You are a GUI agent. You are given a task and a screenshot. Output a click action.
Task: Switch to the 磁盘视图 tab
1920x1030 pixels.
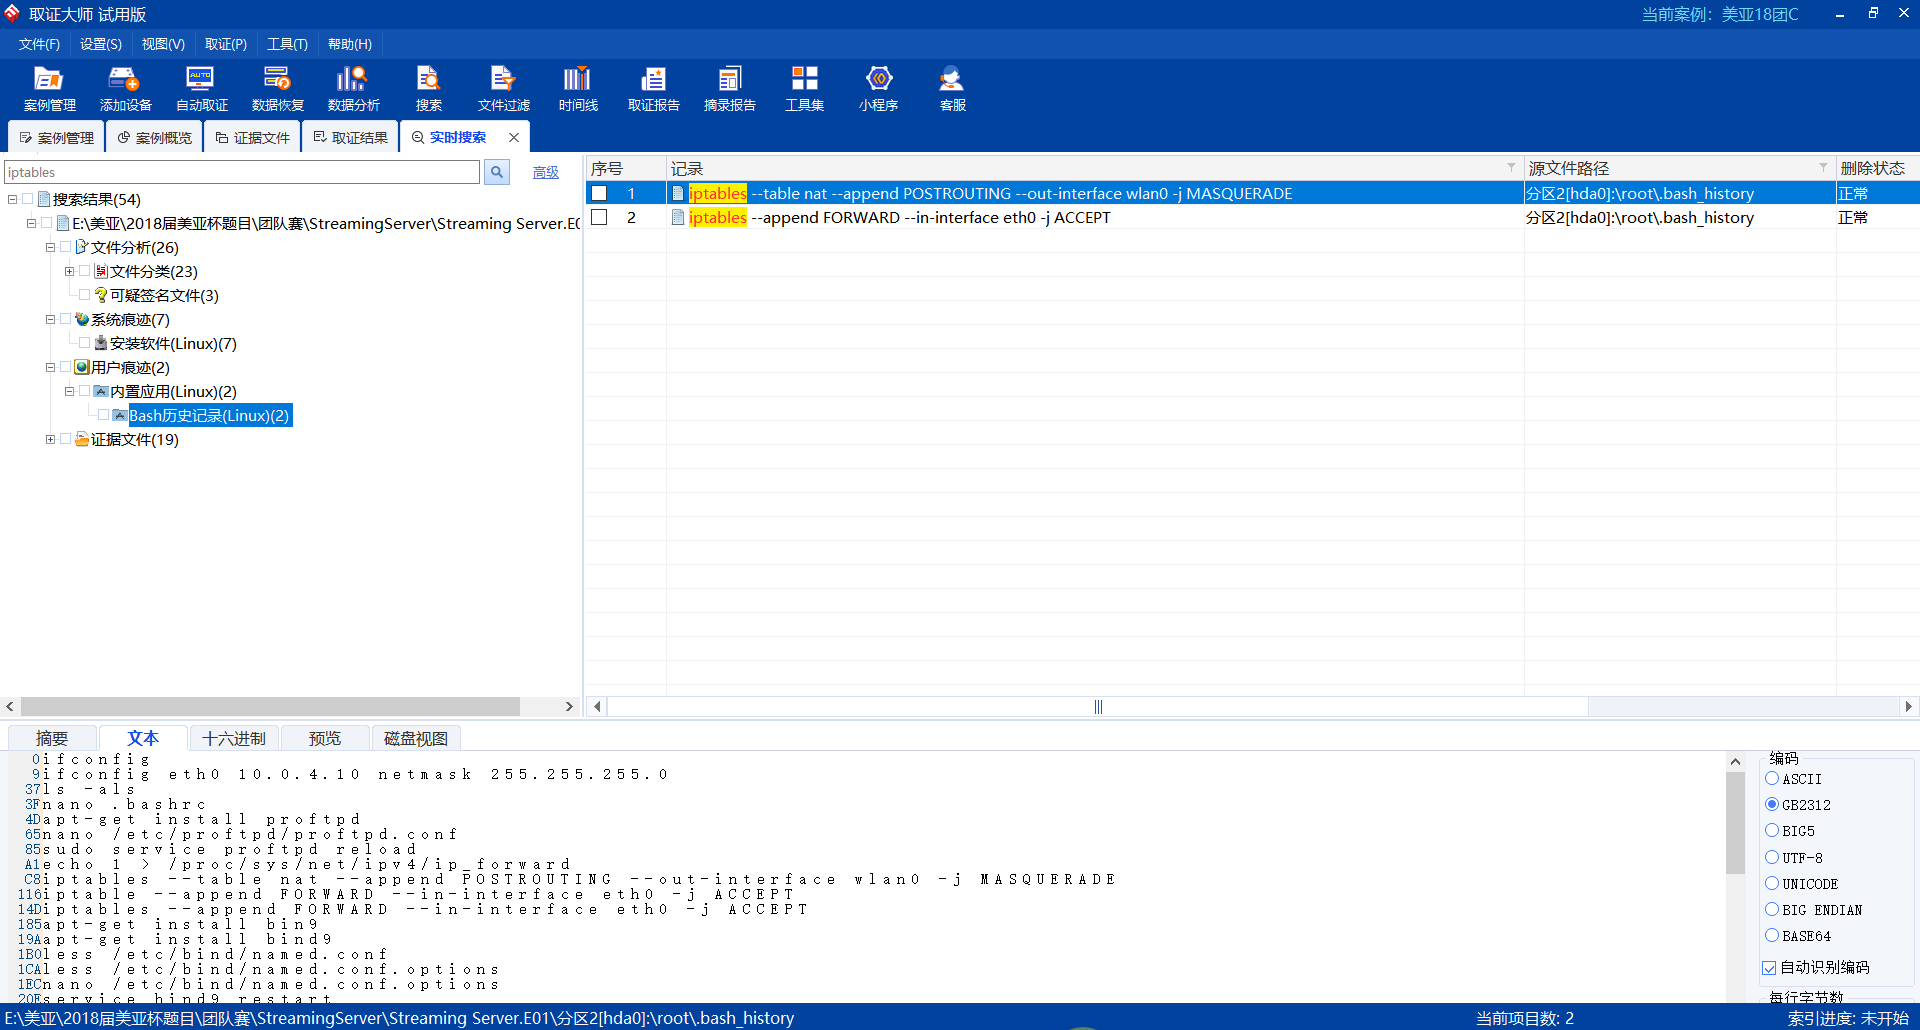pyautogui.click(x=416, y=738)
